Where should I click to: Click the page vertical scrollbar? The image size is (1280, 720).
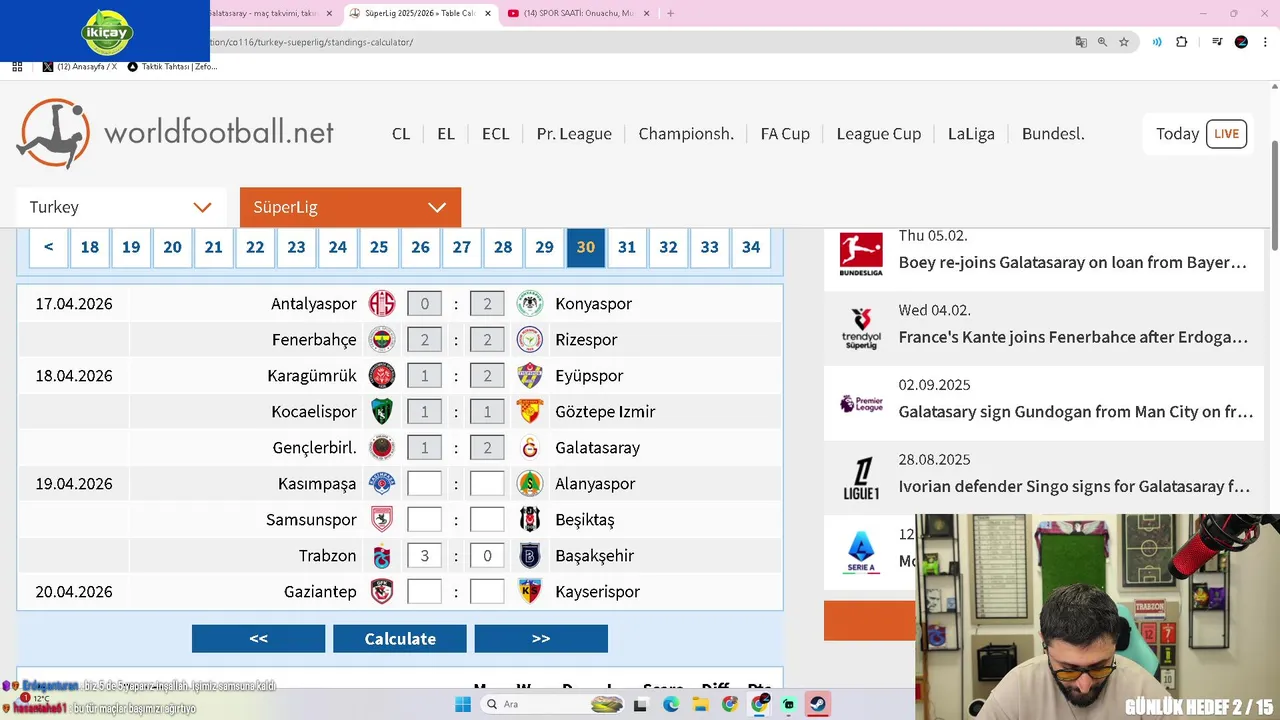click(x=1274, y=195)
